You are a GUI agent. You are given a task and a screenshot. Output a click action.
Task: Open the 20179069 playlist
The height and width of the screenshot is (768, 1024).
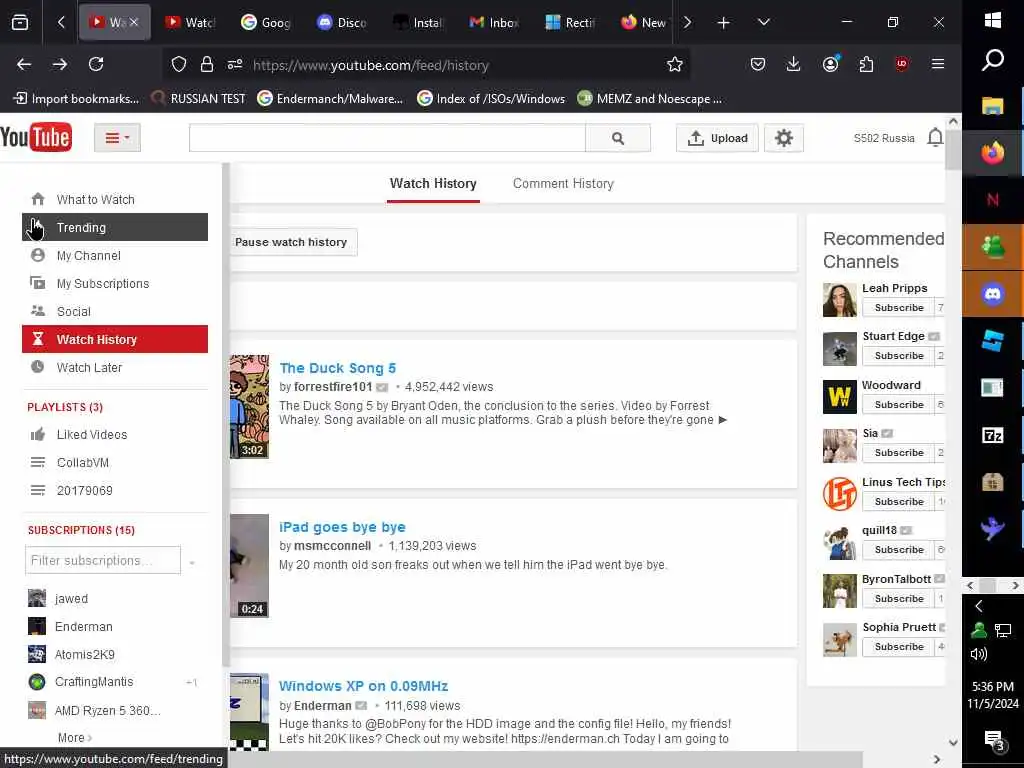point(115,490)
